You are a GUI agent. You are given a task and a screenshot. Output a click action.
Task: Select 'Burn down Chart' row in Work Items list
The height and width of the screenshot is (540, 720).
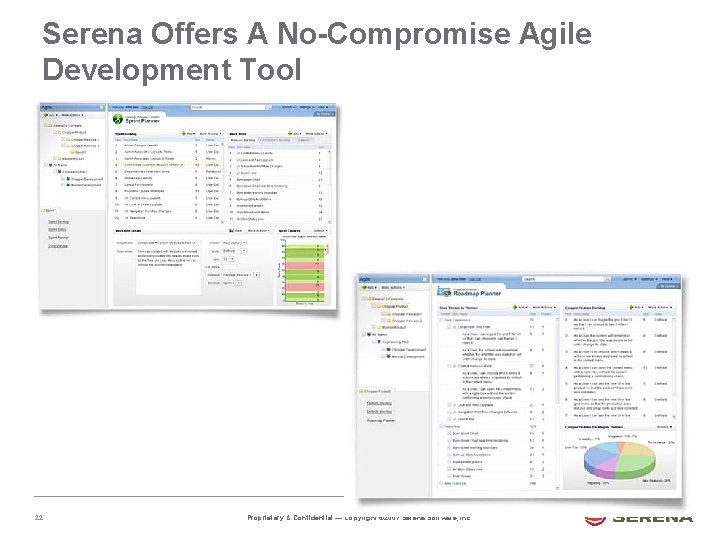pos(278,180)
